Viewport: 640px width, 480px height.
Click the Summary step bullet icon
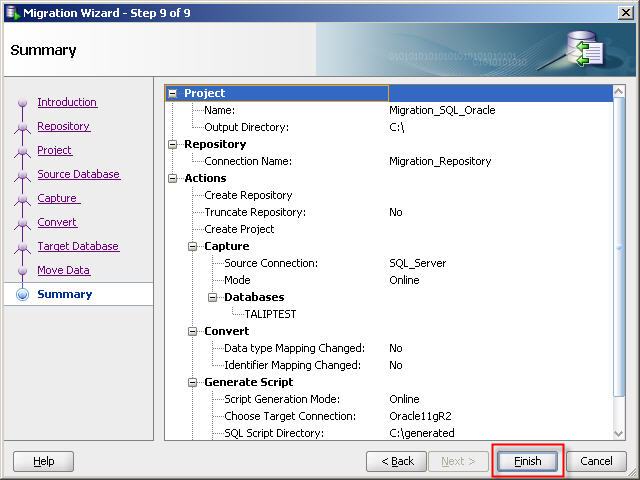point(22,294)
